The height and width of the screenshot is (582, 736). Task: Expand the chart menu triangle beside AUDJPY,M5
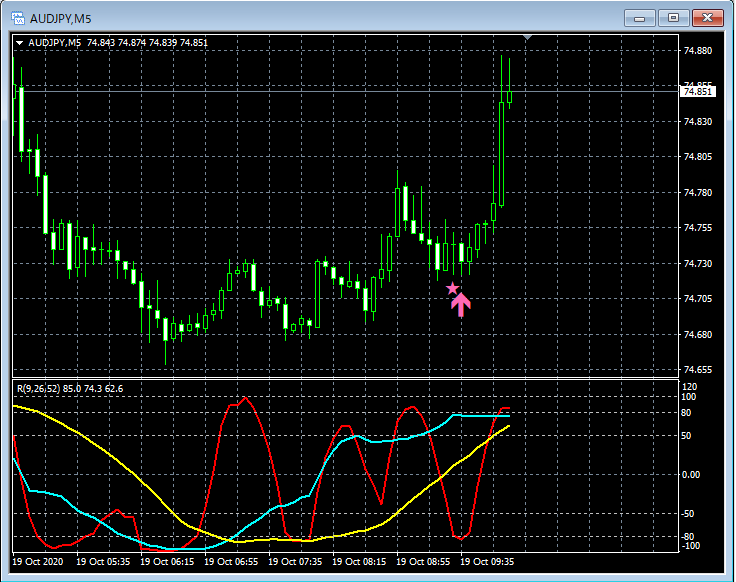point(20,43)
